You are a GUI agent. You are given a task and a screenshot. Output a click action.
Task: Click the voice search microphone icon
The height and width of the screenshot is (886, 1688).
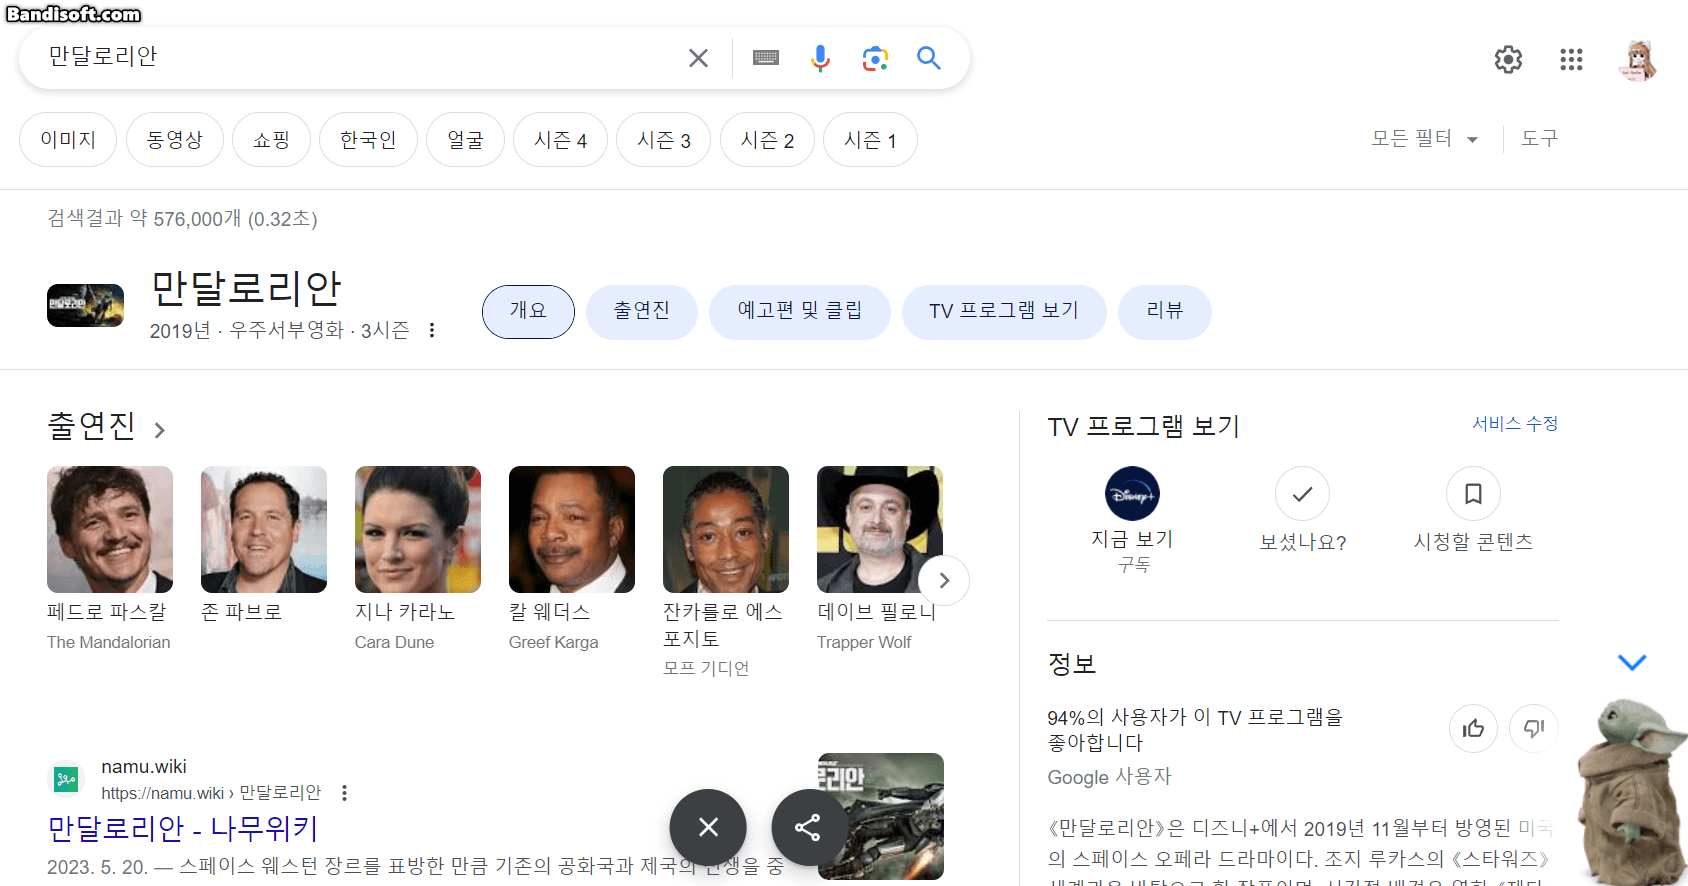point(820,58)
